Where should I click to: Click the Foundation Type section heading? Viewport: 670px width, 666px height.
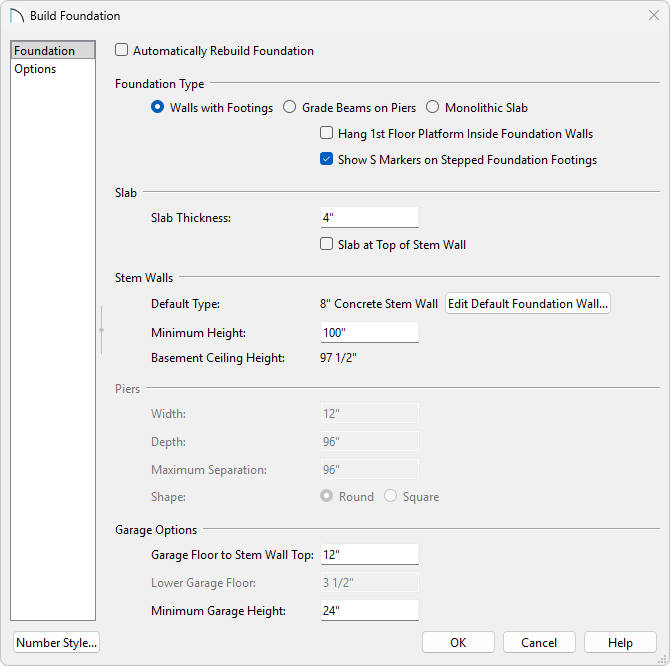pyautogui.click(x=159, y=84)
